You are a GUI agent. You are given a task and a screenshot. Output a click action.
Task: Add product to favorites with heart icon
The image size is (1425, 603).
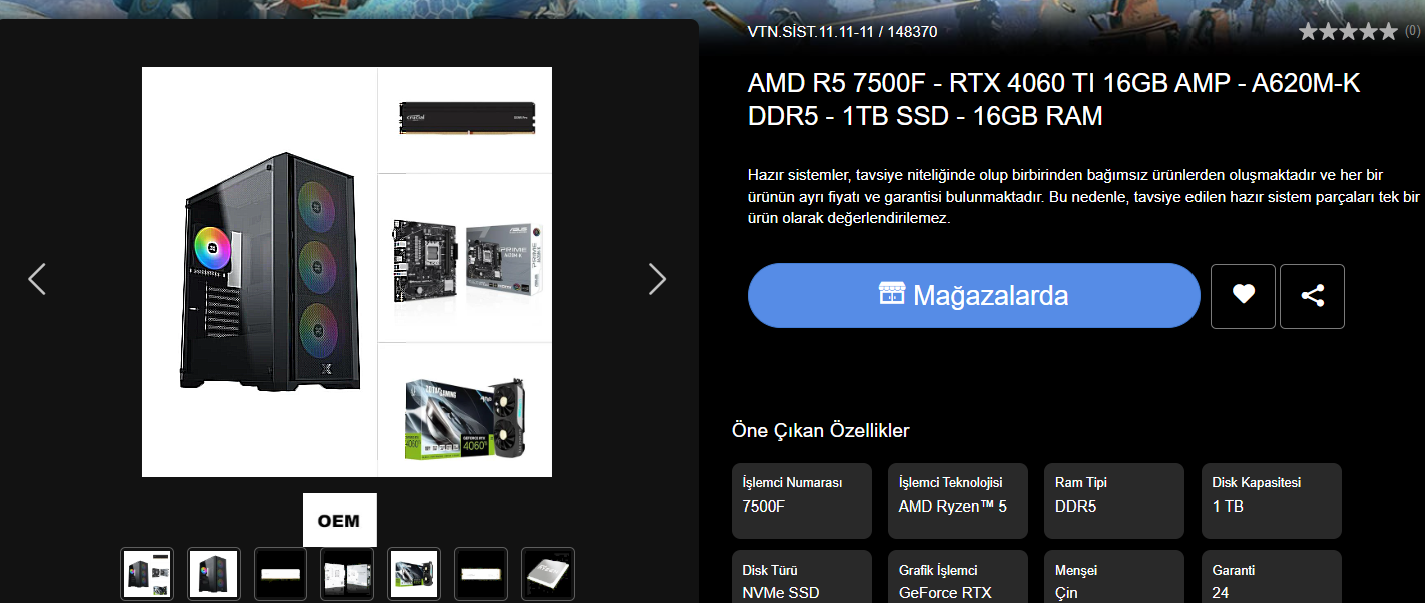(x=1243, y=296)
